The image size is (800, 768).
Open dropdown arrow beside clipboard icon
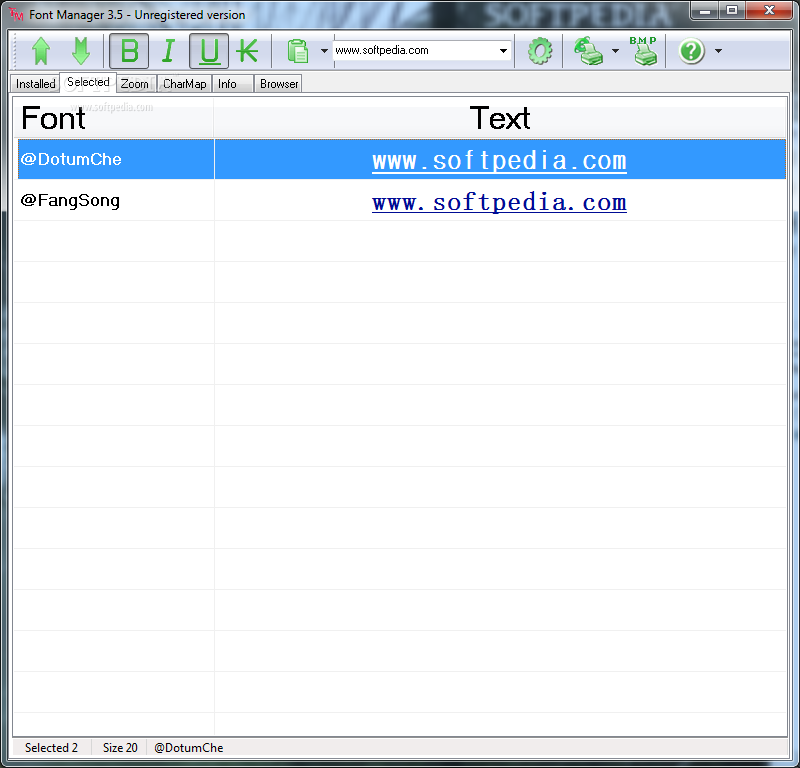click(x=324, y=51)
